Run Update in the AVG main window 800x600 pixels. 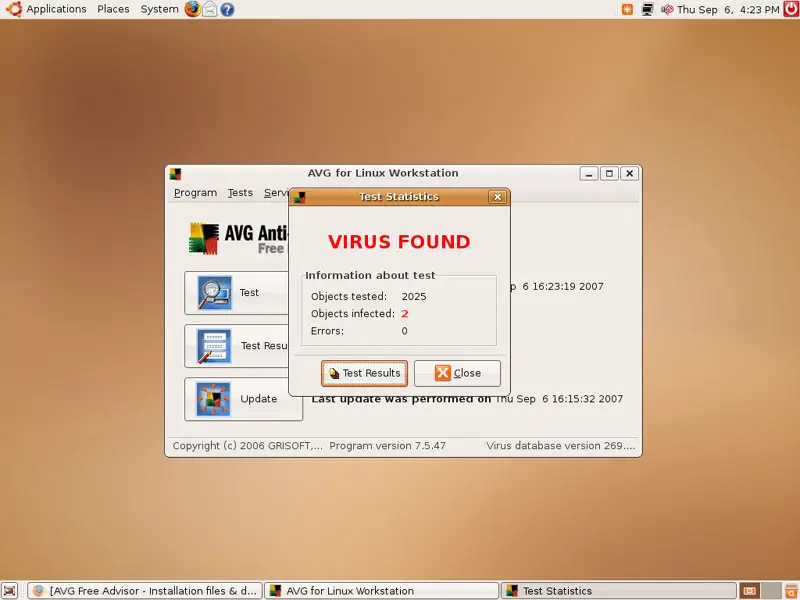coord(243,399)
